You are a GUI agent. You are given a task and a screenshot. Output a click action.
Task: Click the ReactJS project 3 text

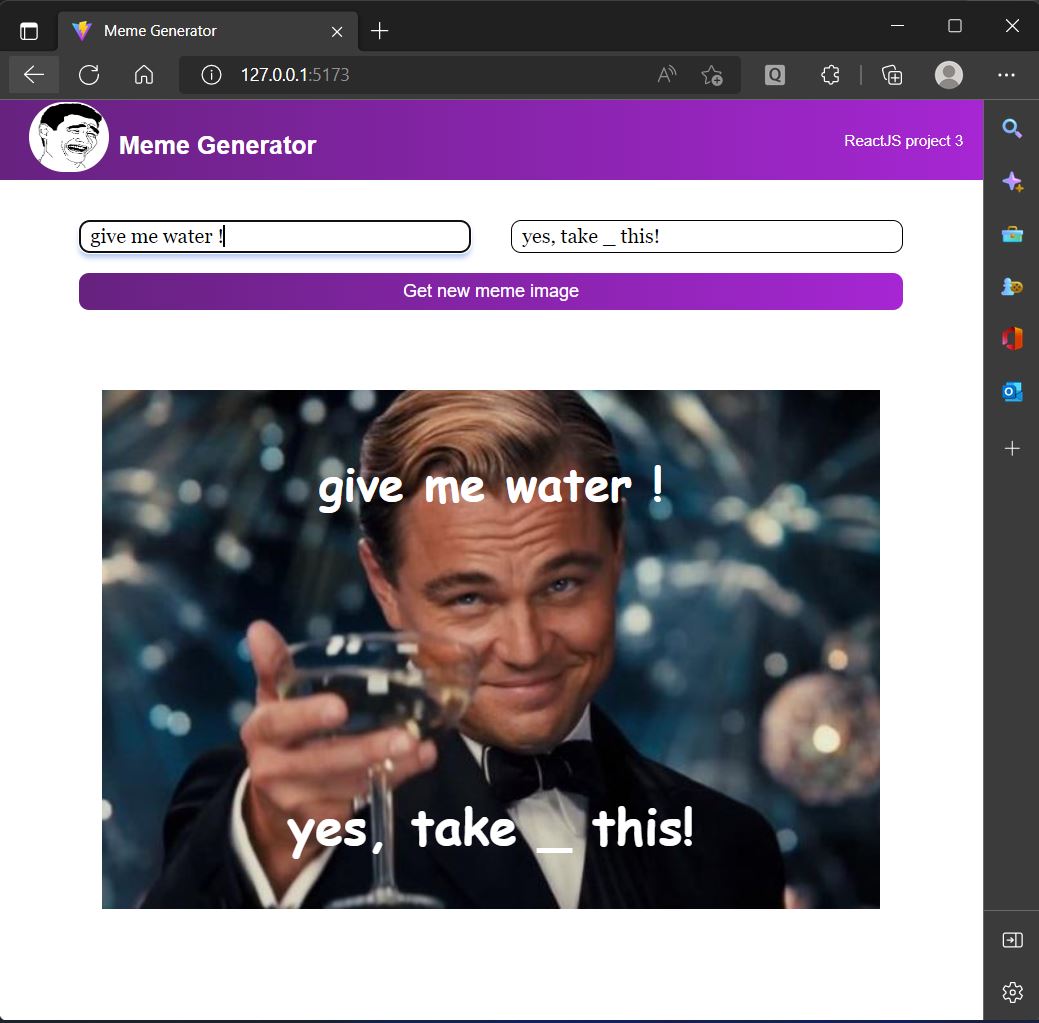pyautogui.click(x=903, y=141)
